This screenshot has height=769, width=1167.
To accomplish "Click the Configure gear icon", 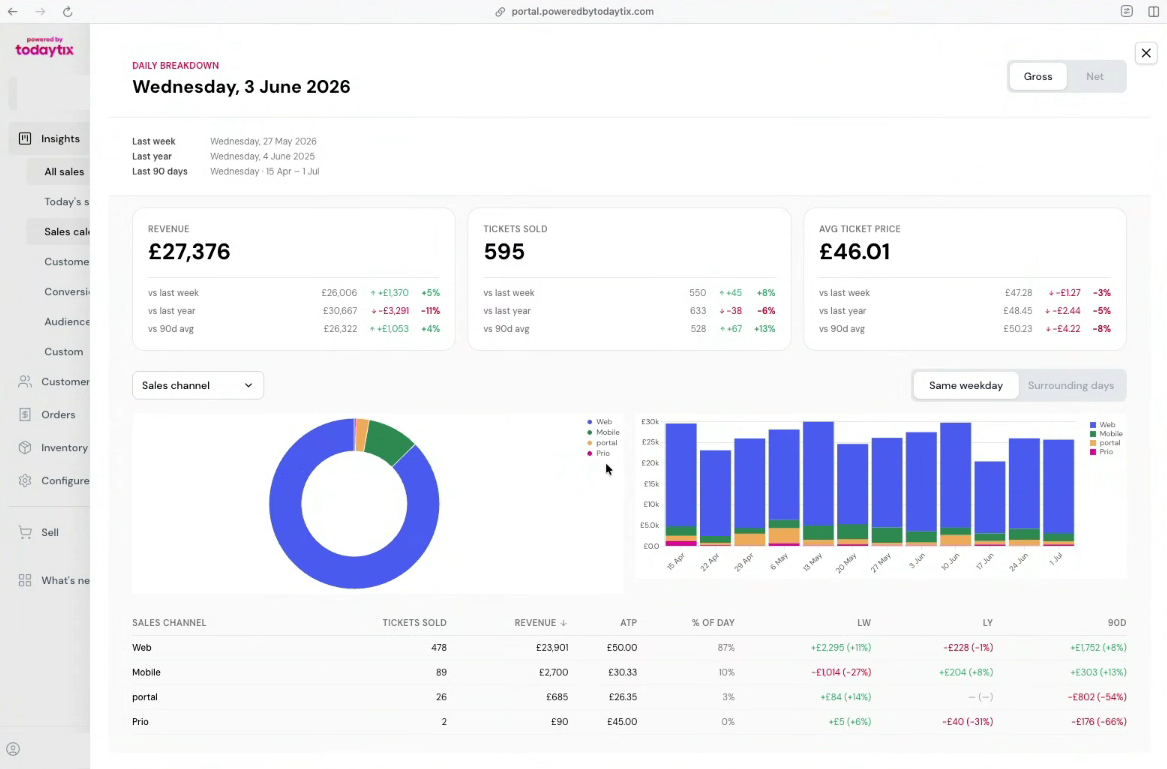I will pos(25,481).
